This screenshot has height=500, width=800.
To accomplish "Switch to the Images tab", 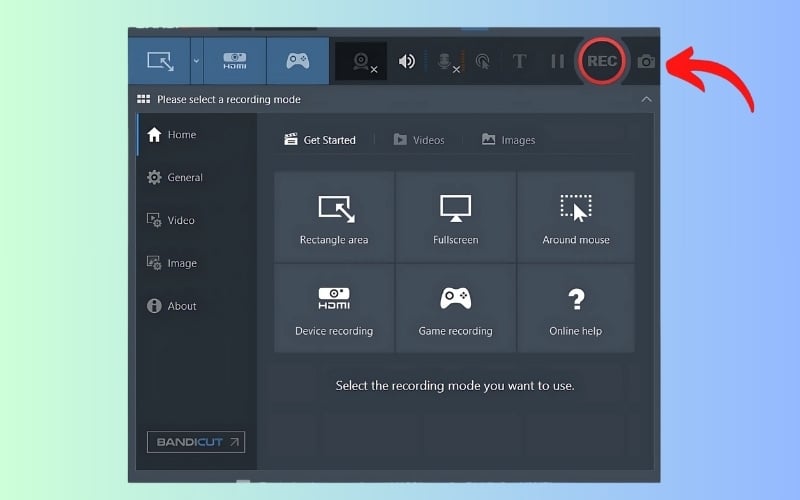I will pos(508,140).
